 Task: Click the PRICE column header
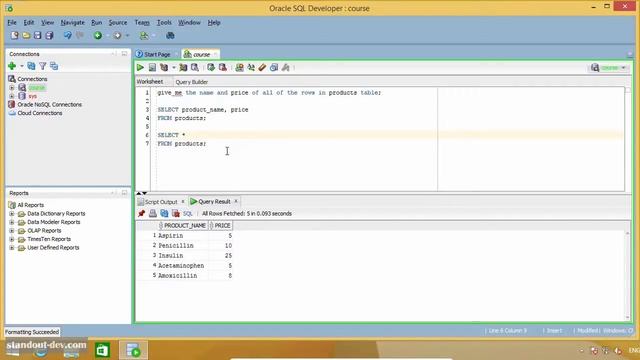(x=221, y=225)
